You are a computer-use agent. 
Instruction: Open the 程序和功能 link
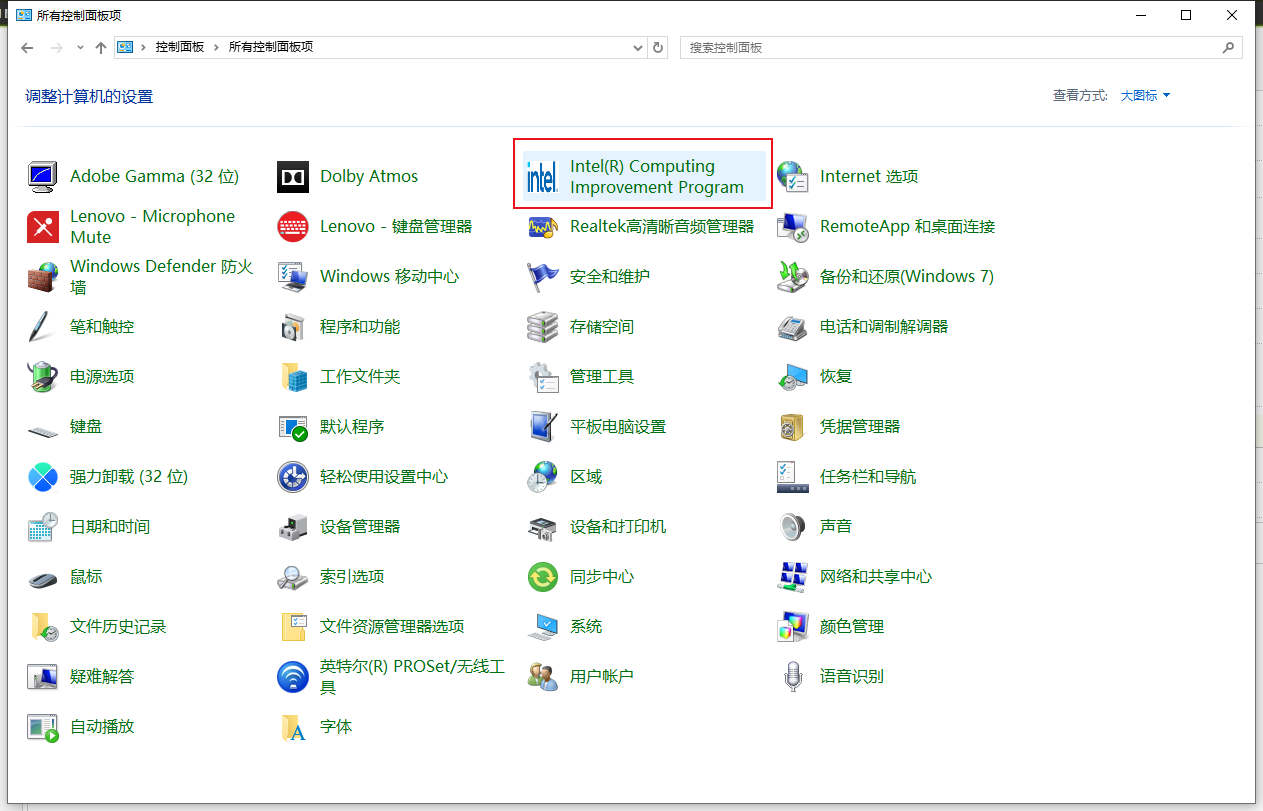pos(359,327)
